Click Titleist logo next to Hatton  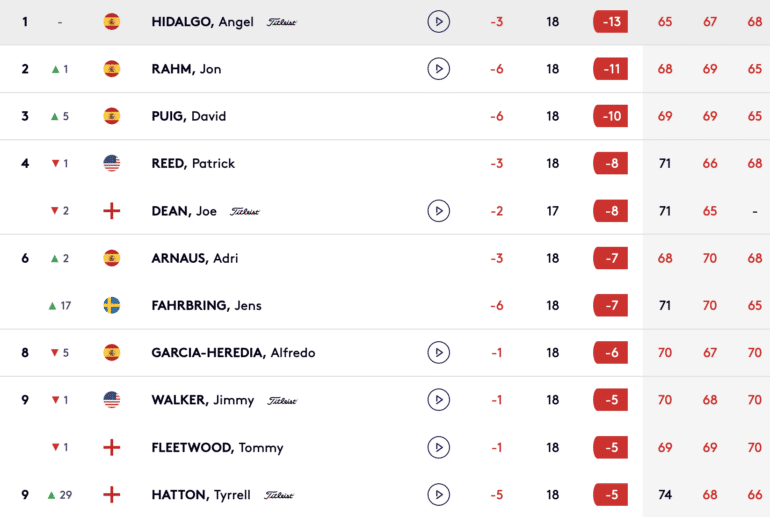click(278, 495)
